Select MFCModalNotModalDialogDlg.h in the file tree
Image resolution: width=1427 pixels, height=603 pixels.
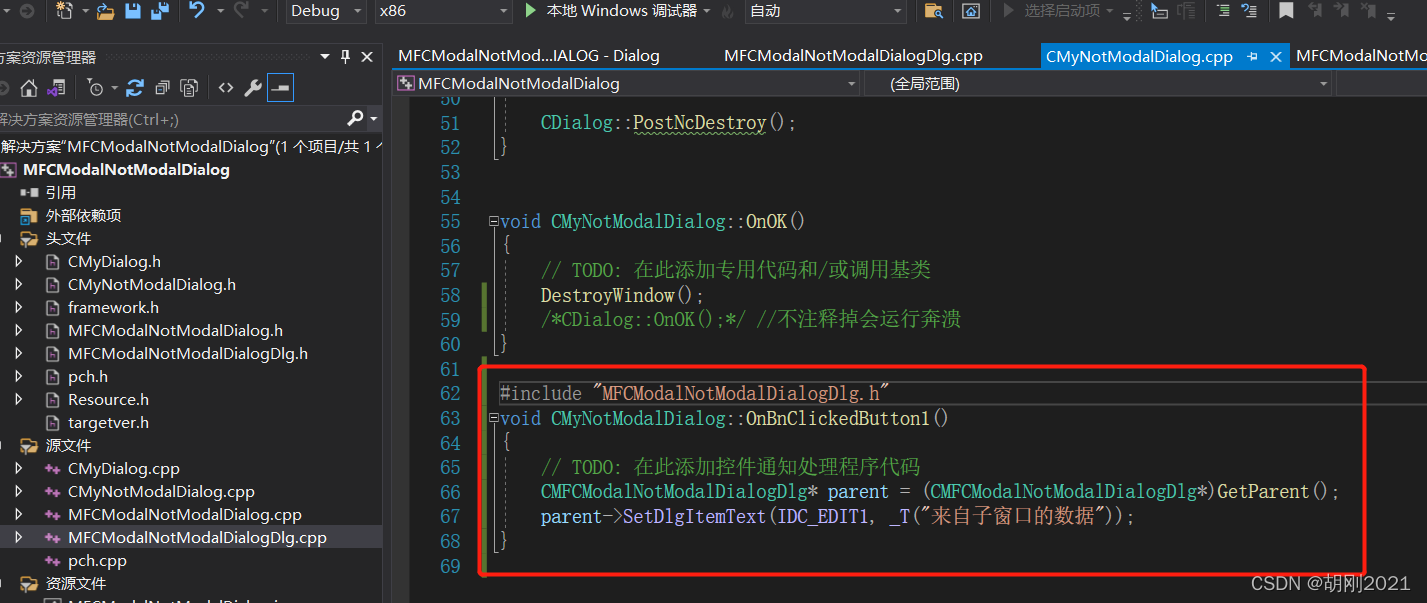188,353
